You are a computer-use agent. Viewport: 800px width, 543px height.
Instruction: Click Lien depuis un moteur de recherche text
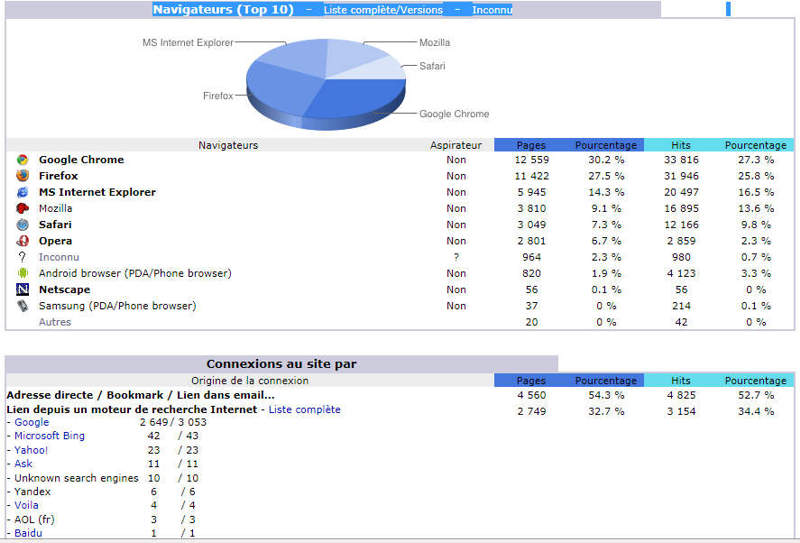tap(132, 409)
